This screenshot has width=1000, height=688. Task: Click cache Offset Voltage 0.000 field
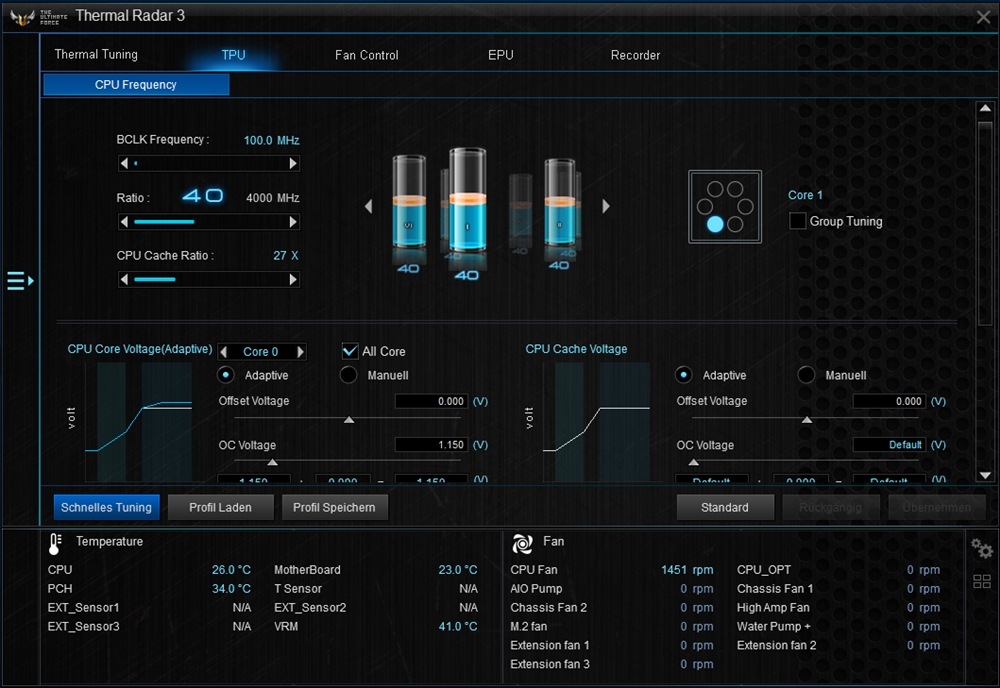coord(890,401)
